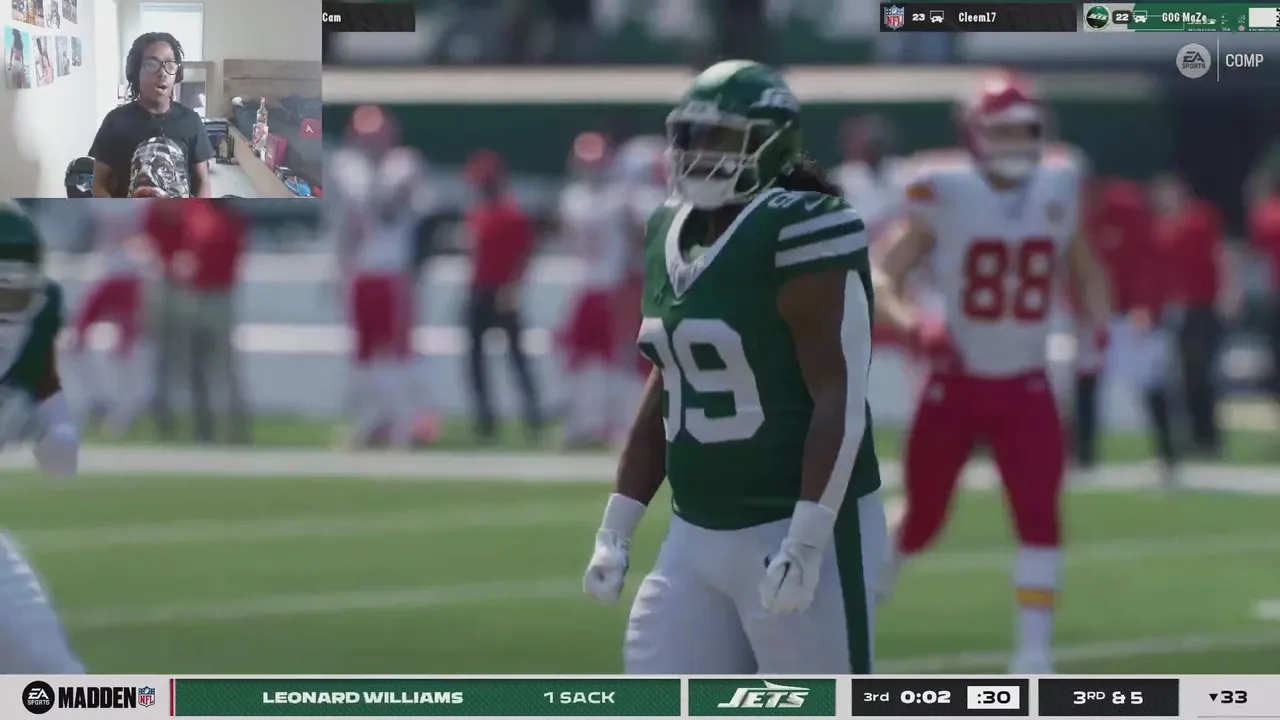Click the Cam label above the field
The image size is (1280, 720).
[332, 17]
